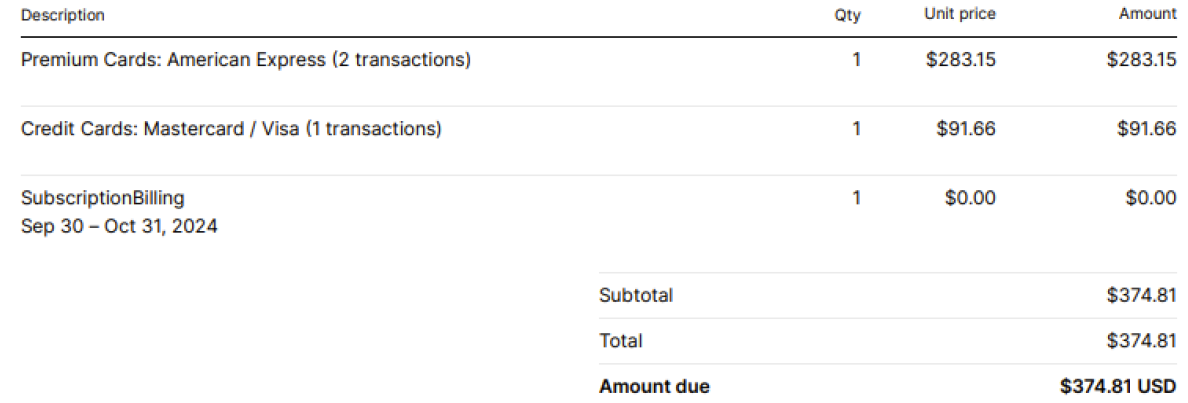The height and width of the screenshot is (403, 1188).
Task: Click the Amount column header
Action: click(1148, 14)
